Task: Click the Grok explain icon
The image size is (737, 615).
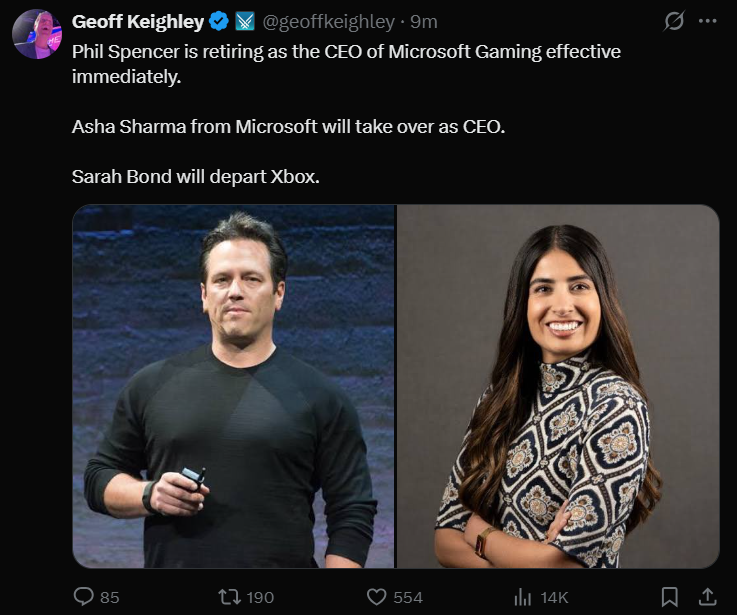Action: tap(674, 21)
